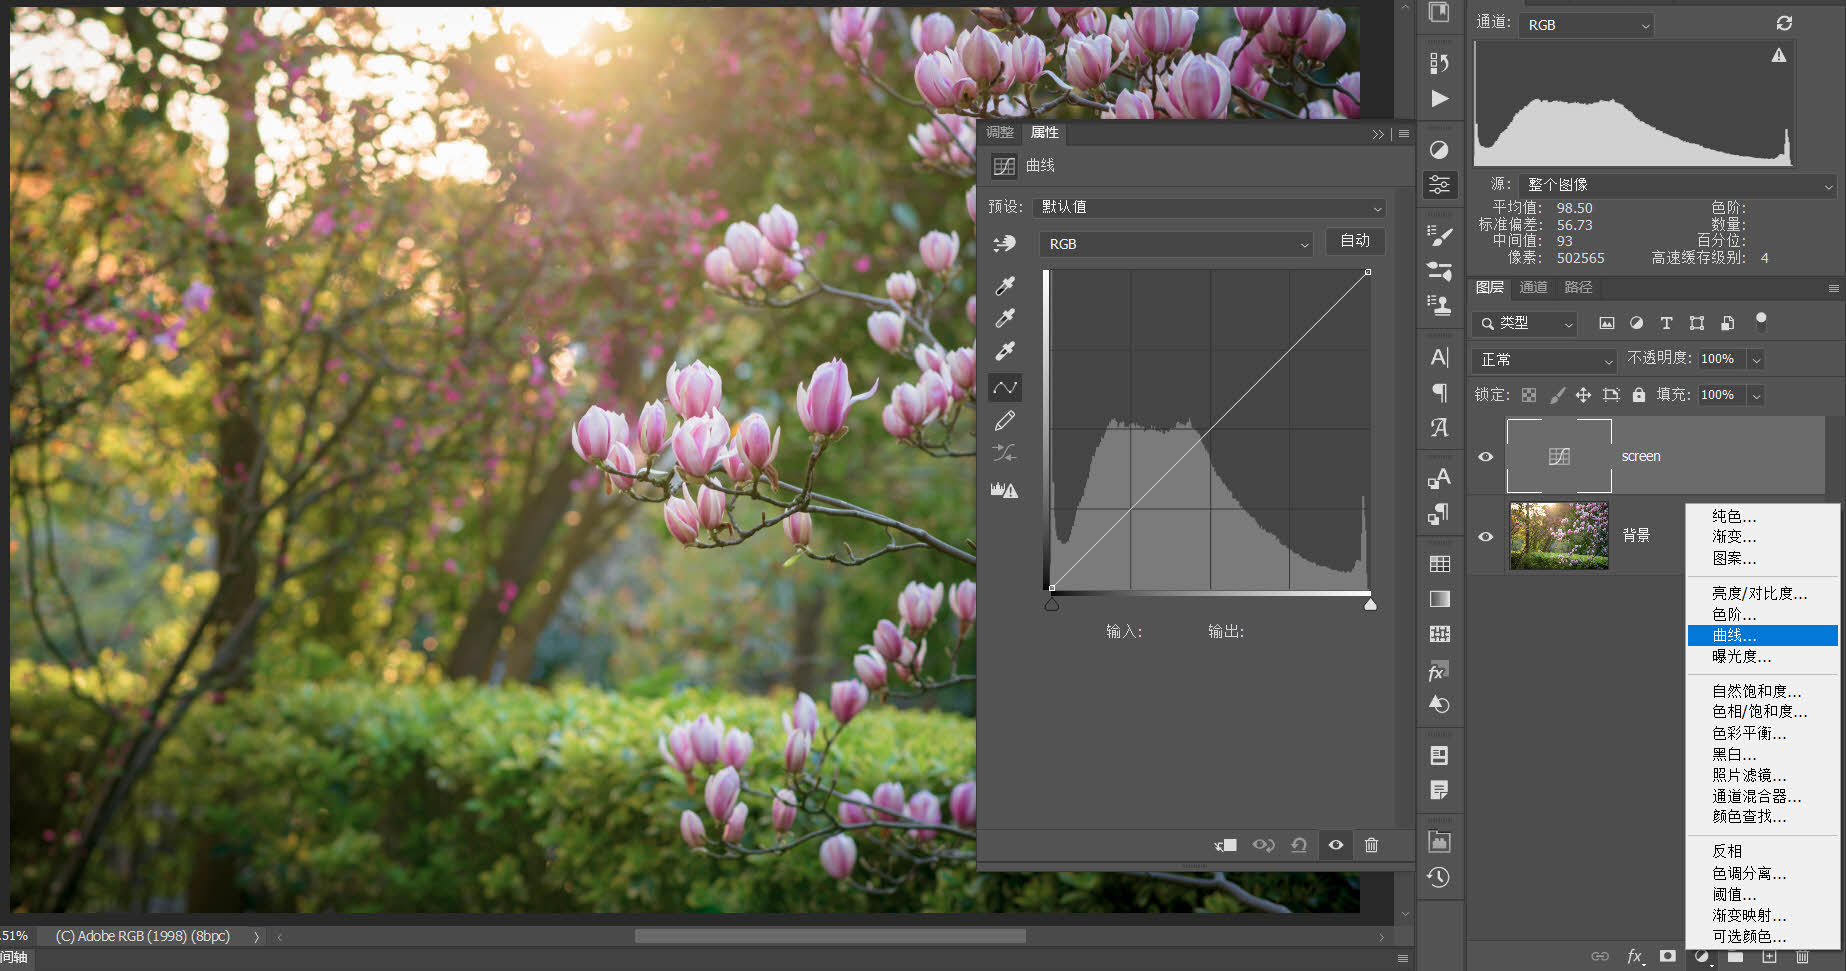Click the layer styles fx icon in the Layers panel
Image resolution: width=1846 pixels, height=971 pixels.
point(1634,957)
